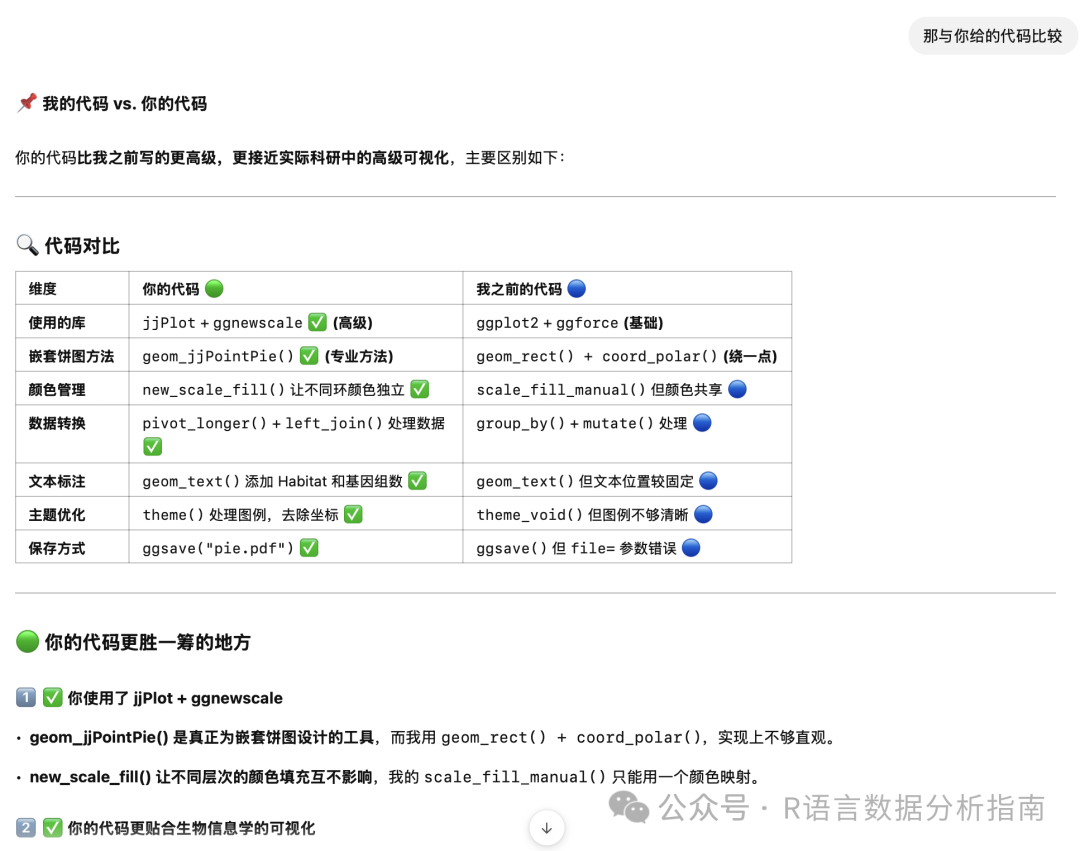Click the ggsave() 但 file= 参数错误 text
Image resolution: width=1080 pixels, height=851 pixels.
577,549
